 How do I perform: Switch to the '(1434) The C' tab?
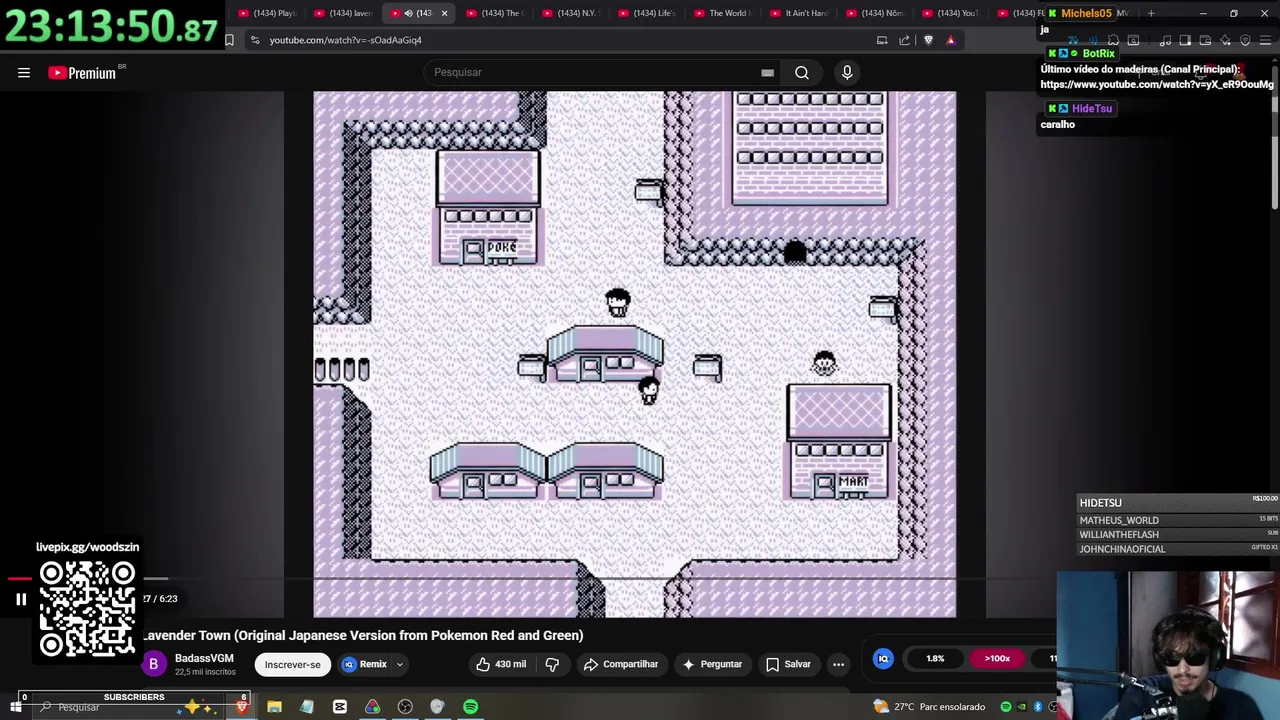click(494, 13)
